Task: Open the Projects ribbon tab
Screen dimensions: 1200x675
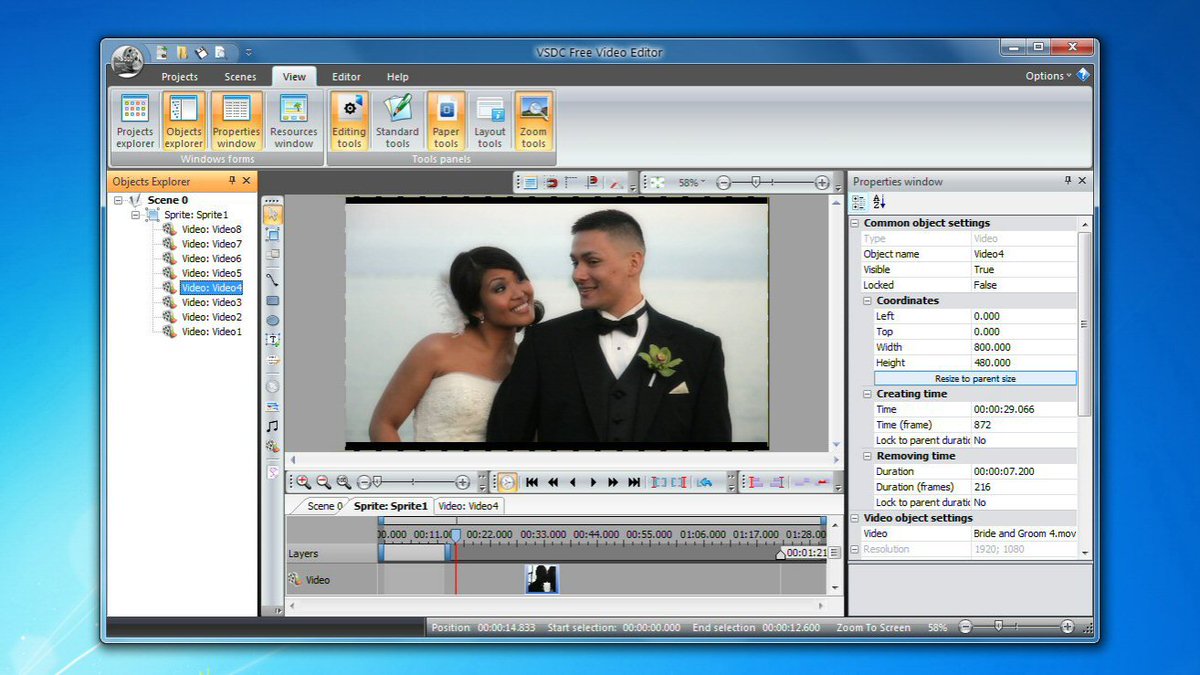Action: pos(180,77)
